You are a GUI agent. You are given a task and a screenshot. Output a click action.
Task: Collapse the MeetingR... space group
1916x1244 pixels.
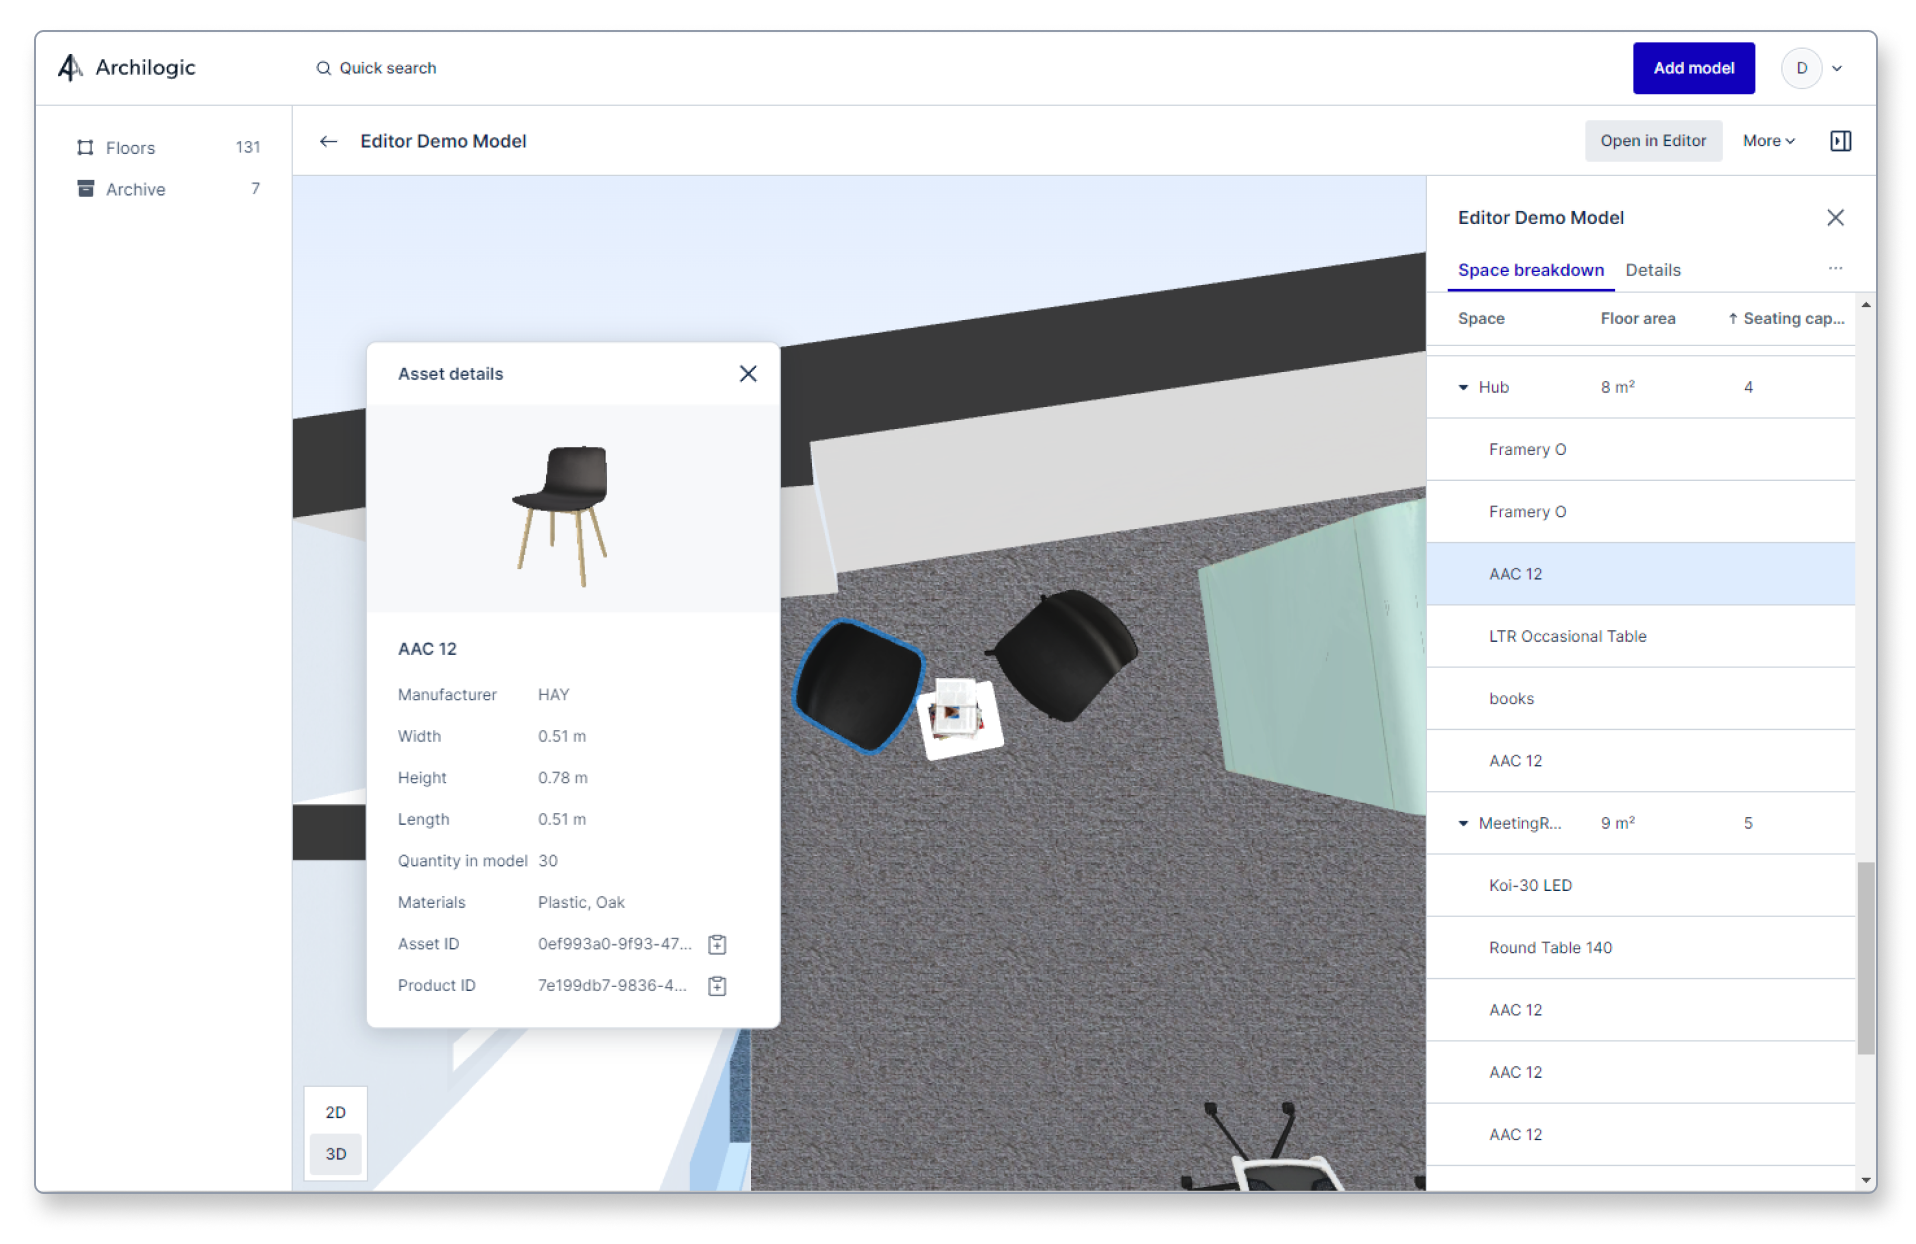point(1463,823)
